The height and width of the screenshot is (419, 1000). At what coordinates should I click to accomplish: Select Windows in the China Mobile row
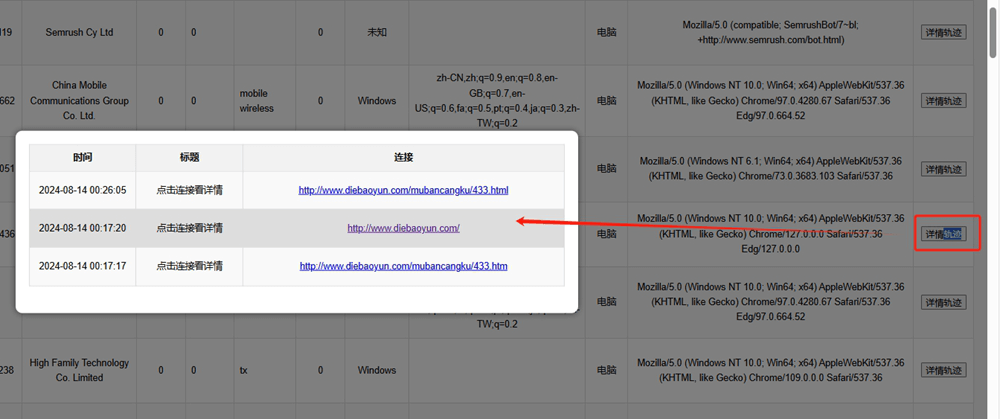tap(376, 101)
